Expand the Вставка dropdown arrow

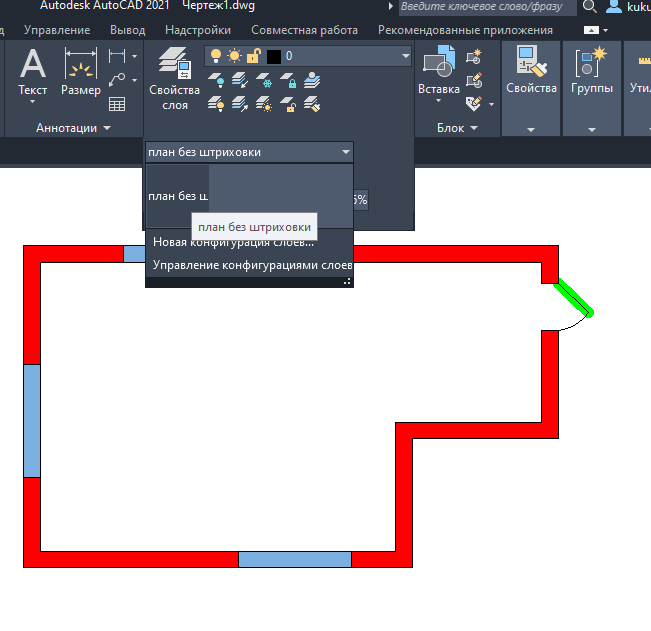click(x=438, y=100)
